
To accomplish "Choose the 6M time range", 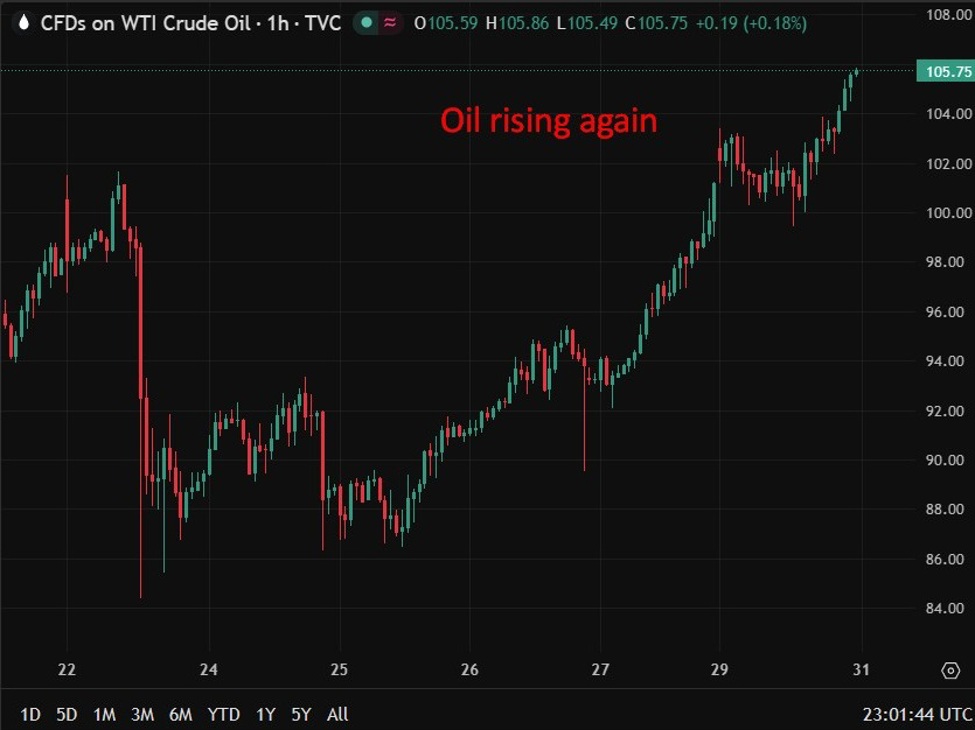I will click(x=180, y=714).
